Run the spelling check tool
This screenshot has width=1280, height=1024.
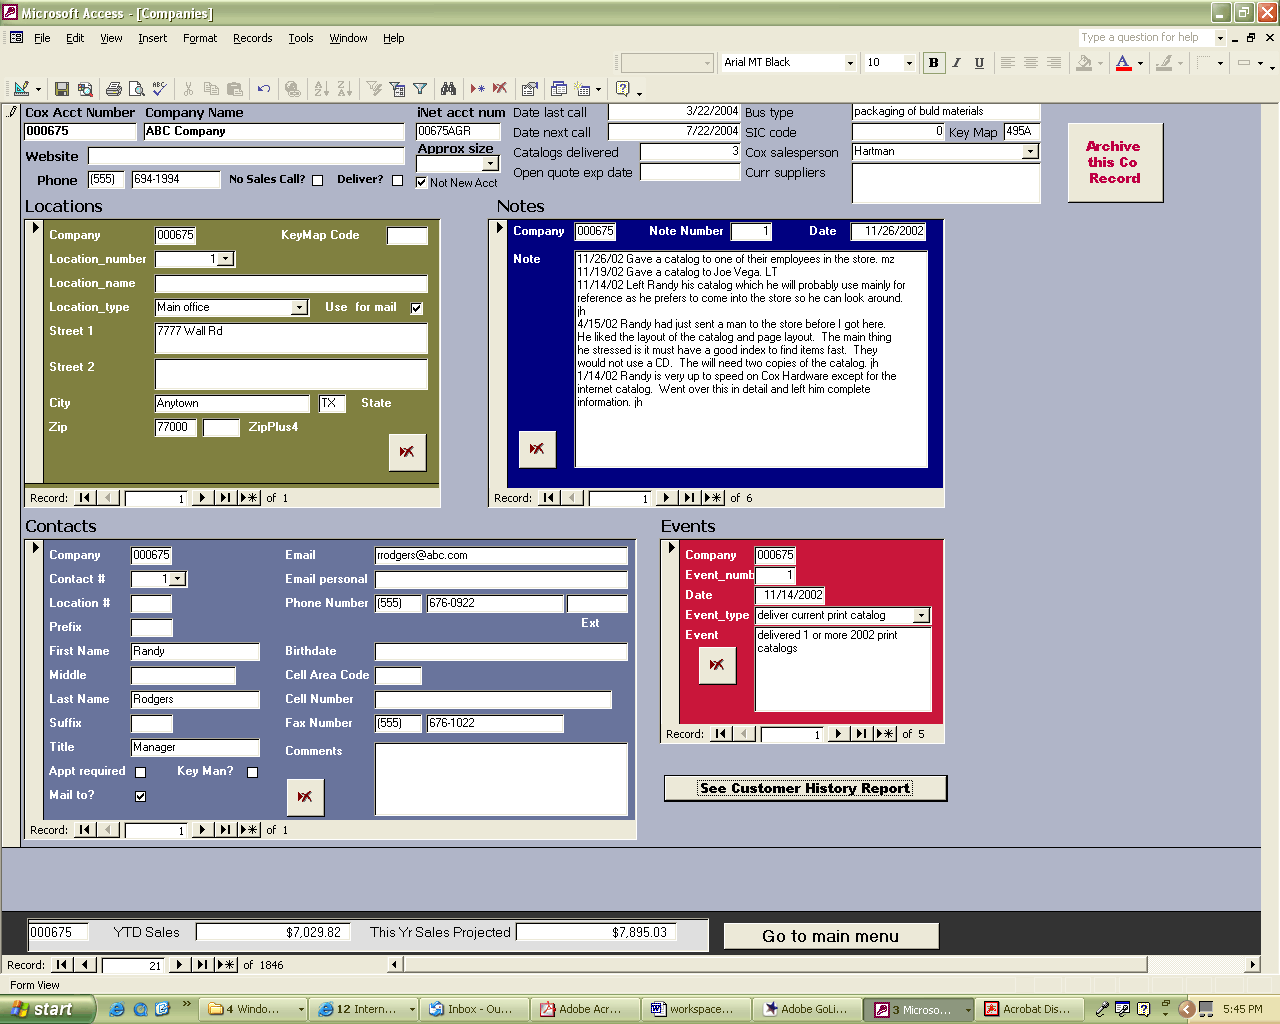160,89
